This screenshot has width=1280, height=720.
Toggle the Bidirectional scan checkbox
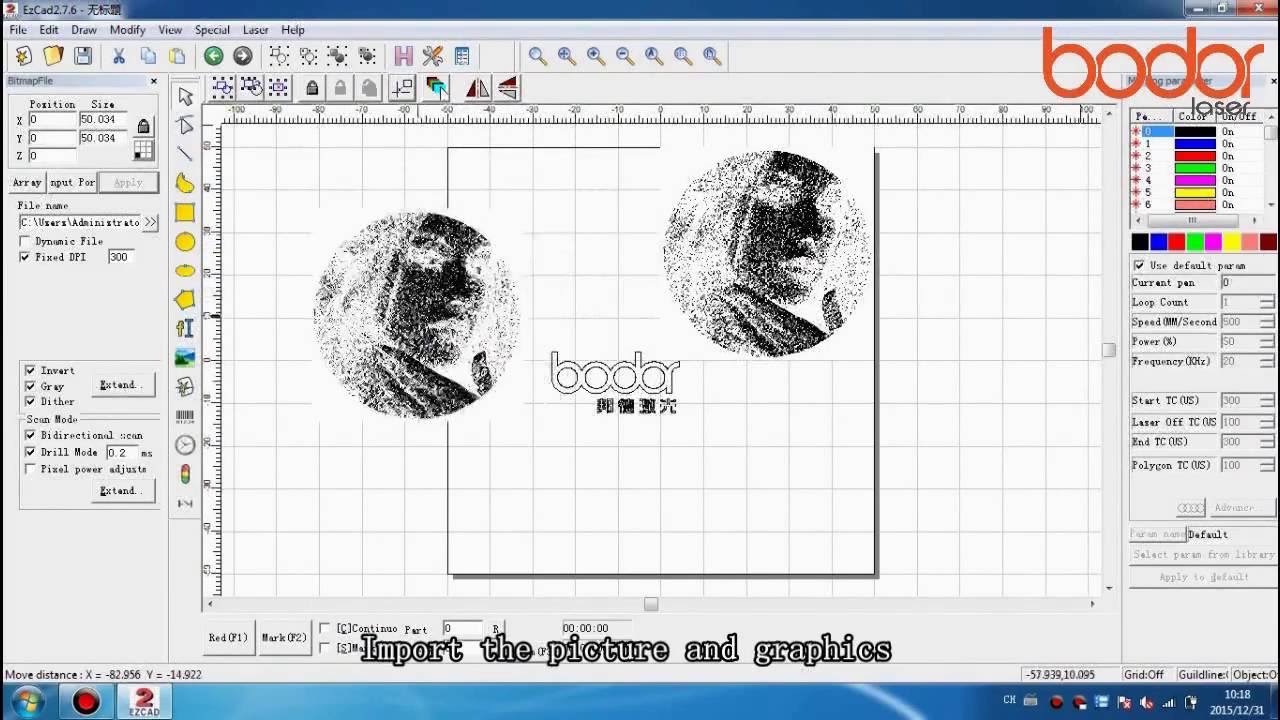pyautogui.click(x=30, y=435)
